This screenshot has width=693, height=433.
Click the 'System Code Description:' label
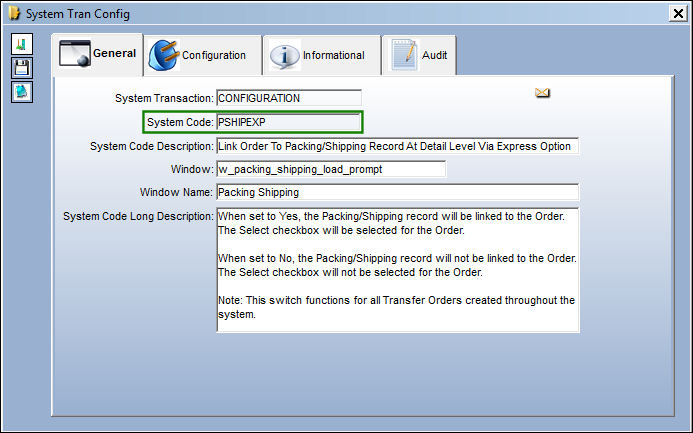click(x=152, y=146)
